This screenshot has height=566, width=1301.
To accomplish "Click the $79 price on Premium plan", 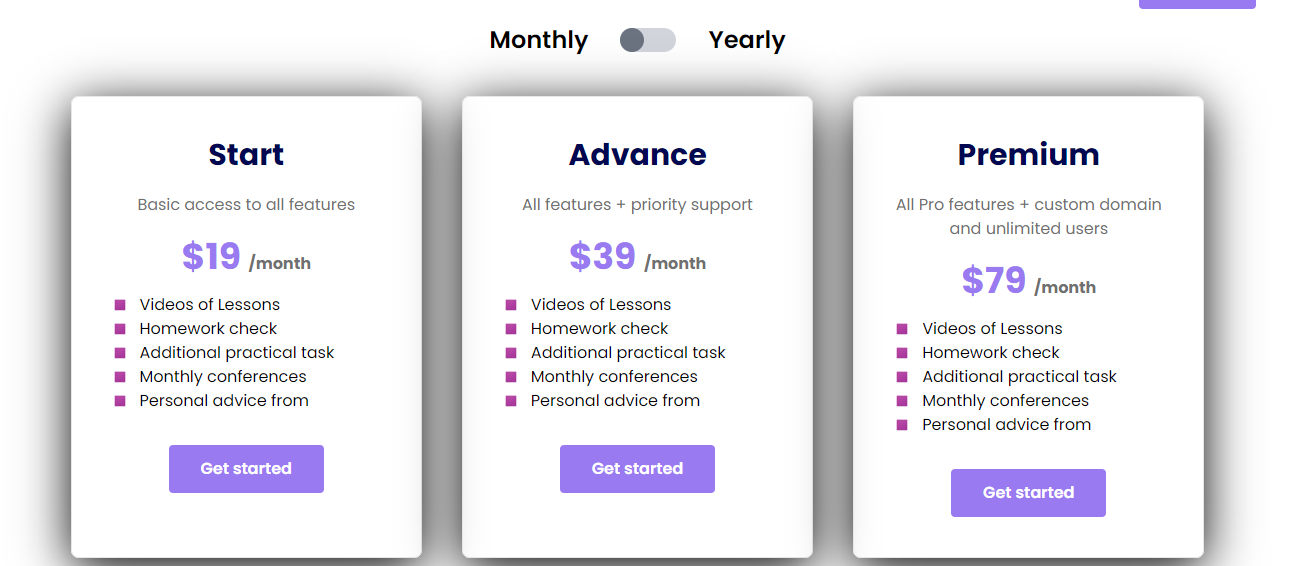I will 993,281.
